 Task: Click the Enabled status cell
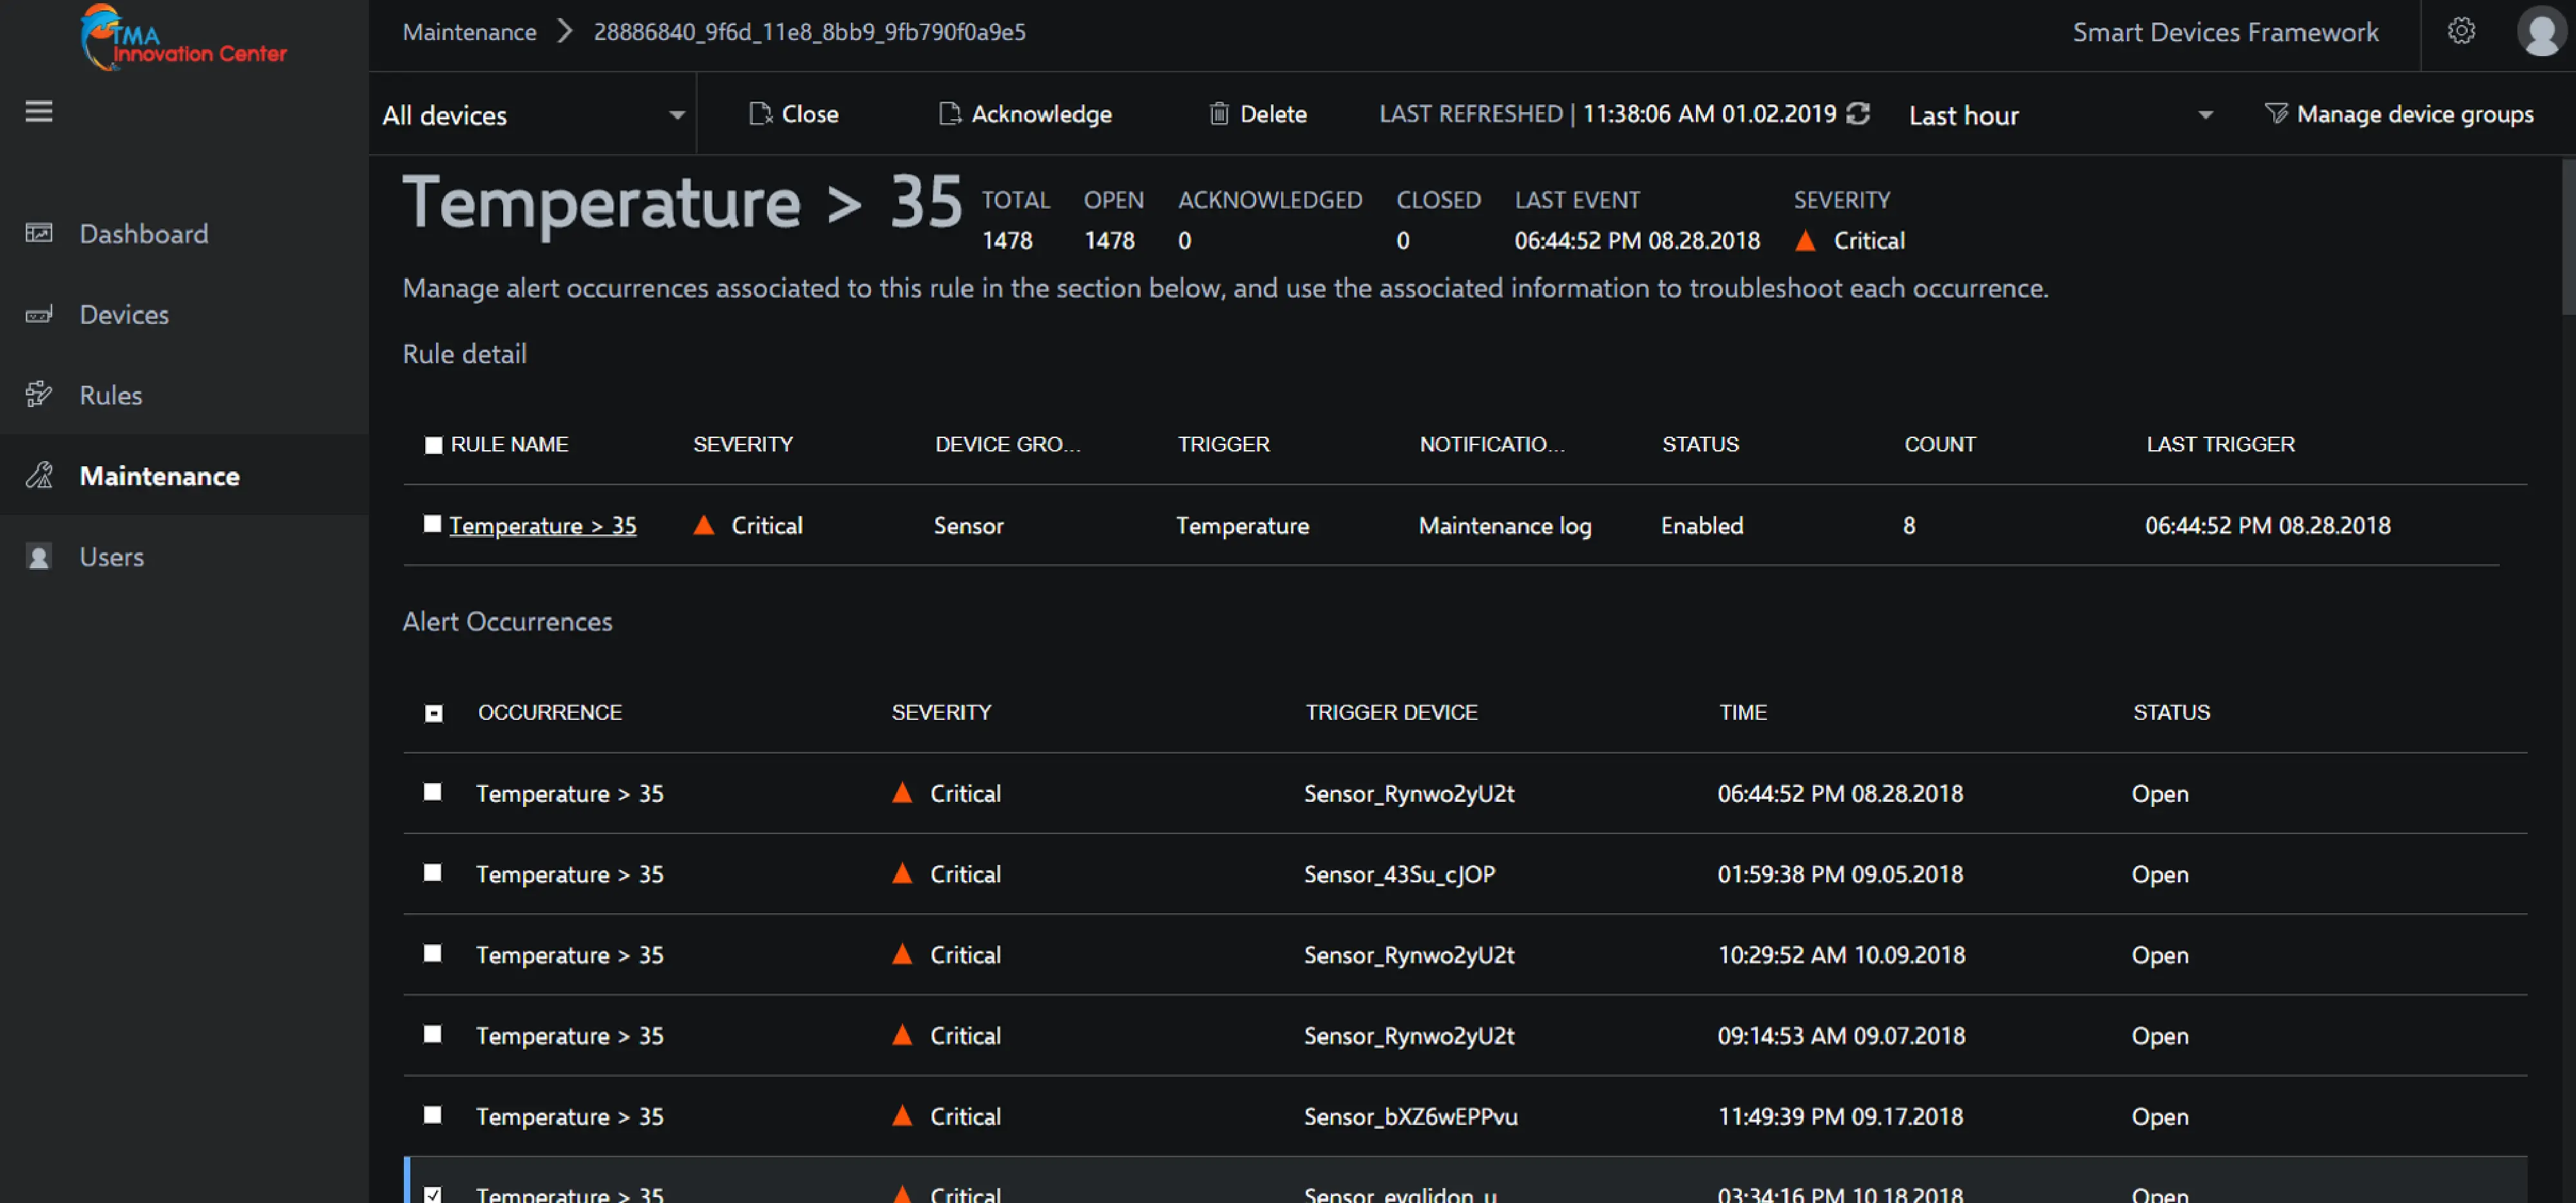[1702, 526]
